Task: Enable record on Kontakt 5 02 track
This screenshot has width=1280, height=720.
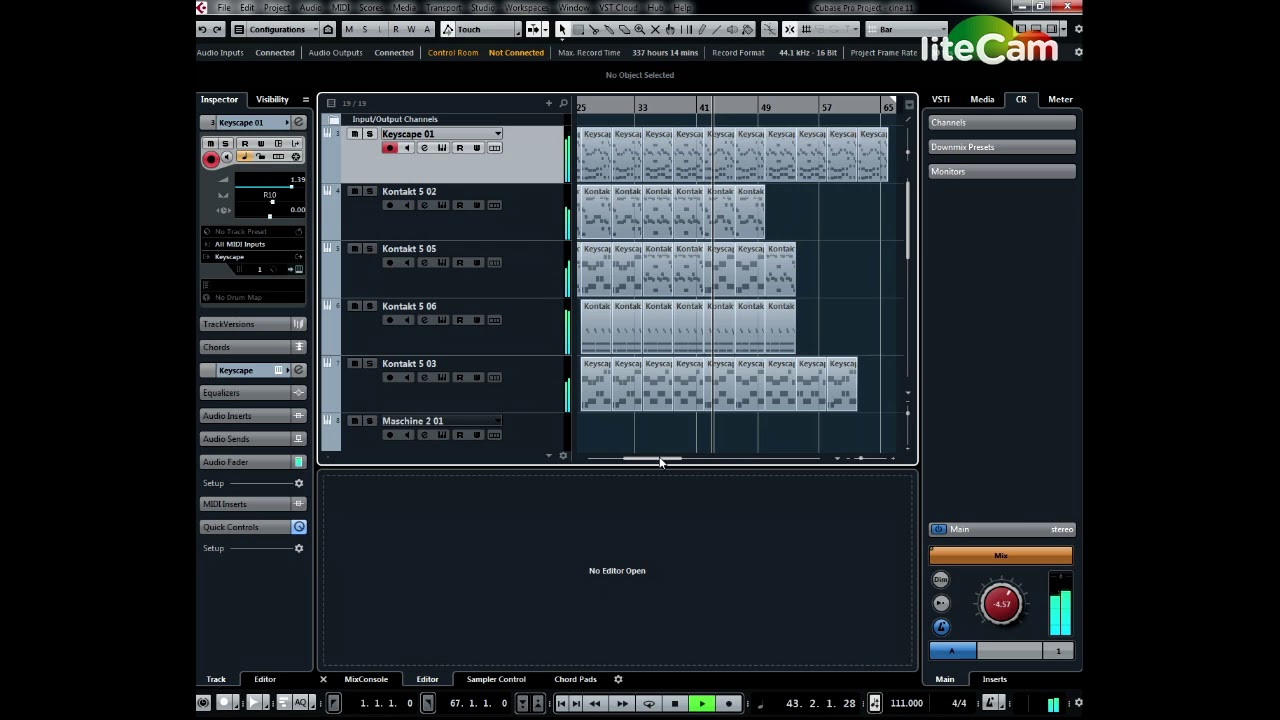Action: click(x=389, y=206)
